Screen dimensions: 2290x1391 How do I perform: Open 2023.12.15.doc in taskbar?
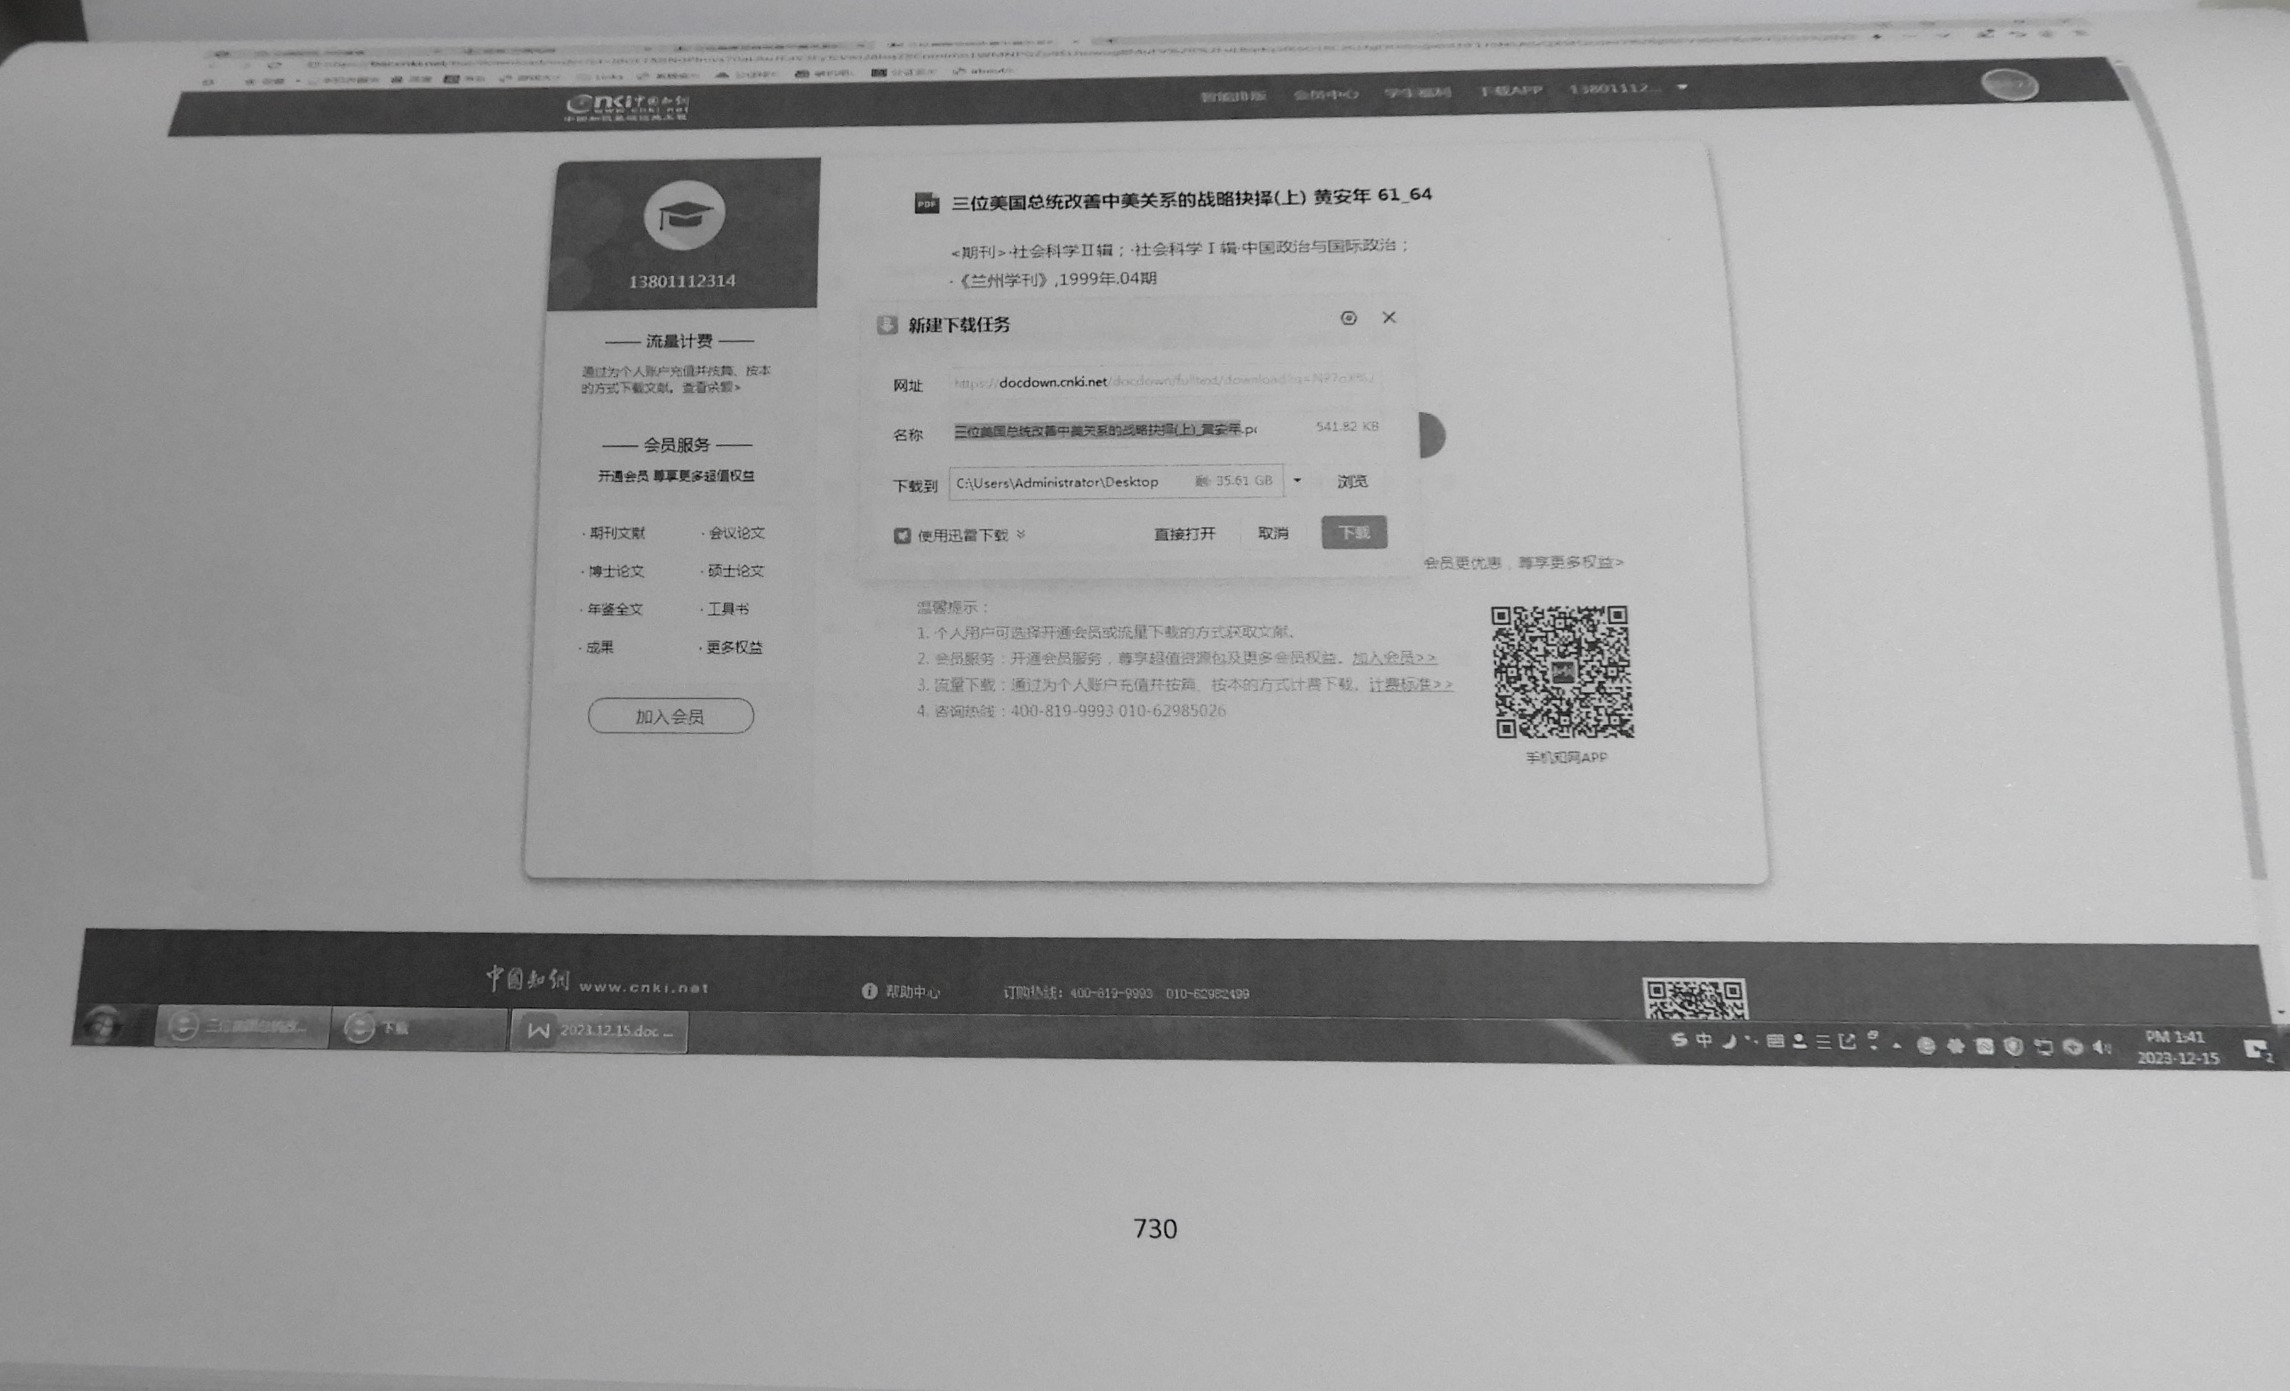click(598, 1030)
